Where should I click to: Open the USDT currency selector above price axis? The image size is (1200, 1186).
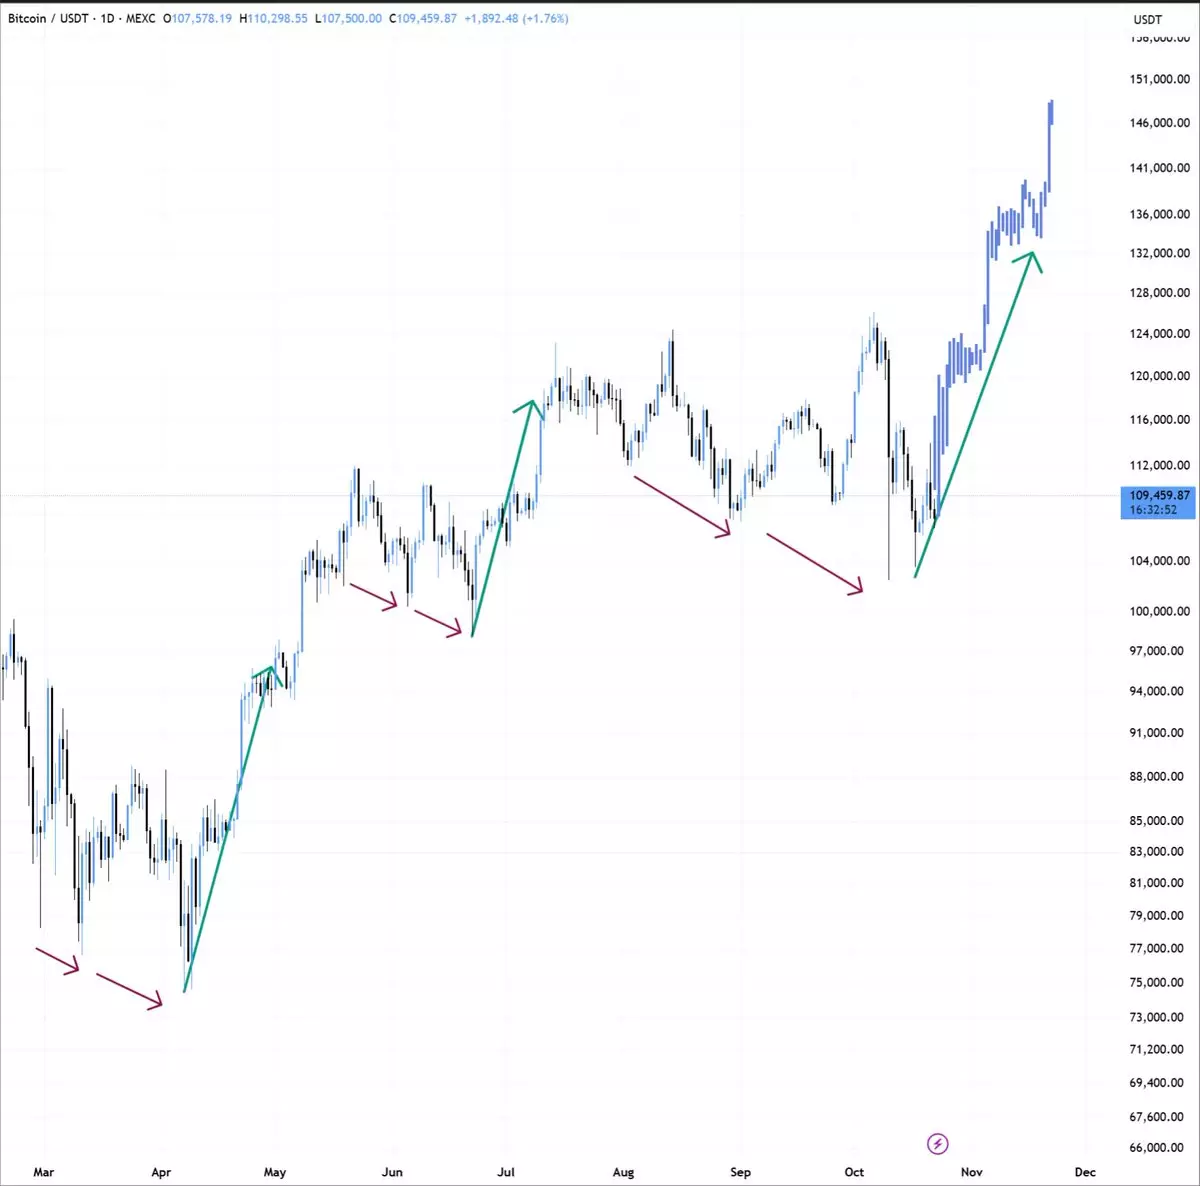1147,19
